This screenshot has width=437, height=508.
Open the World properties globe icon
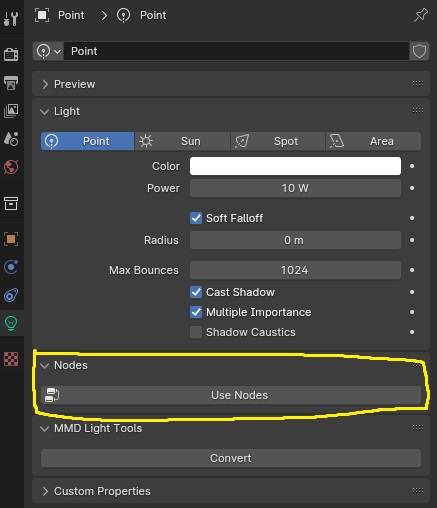tap(11, 167)
